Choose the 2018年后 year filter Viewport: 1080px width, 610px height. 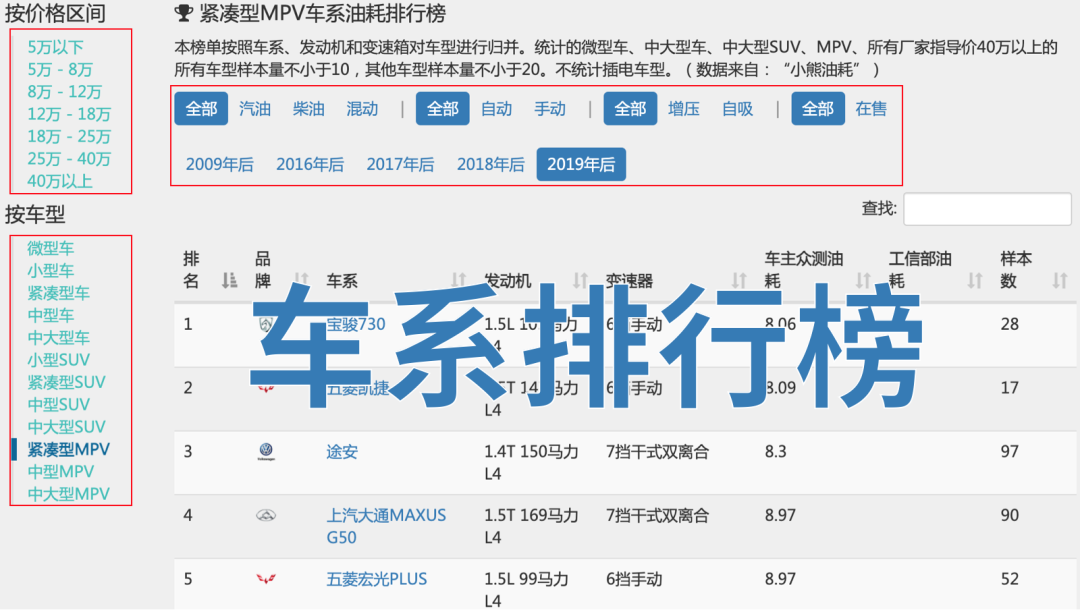(490, 165)
